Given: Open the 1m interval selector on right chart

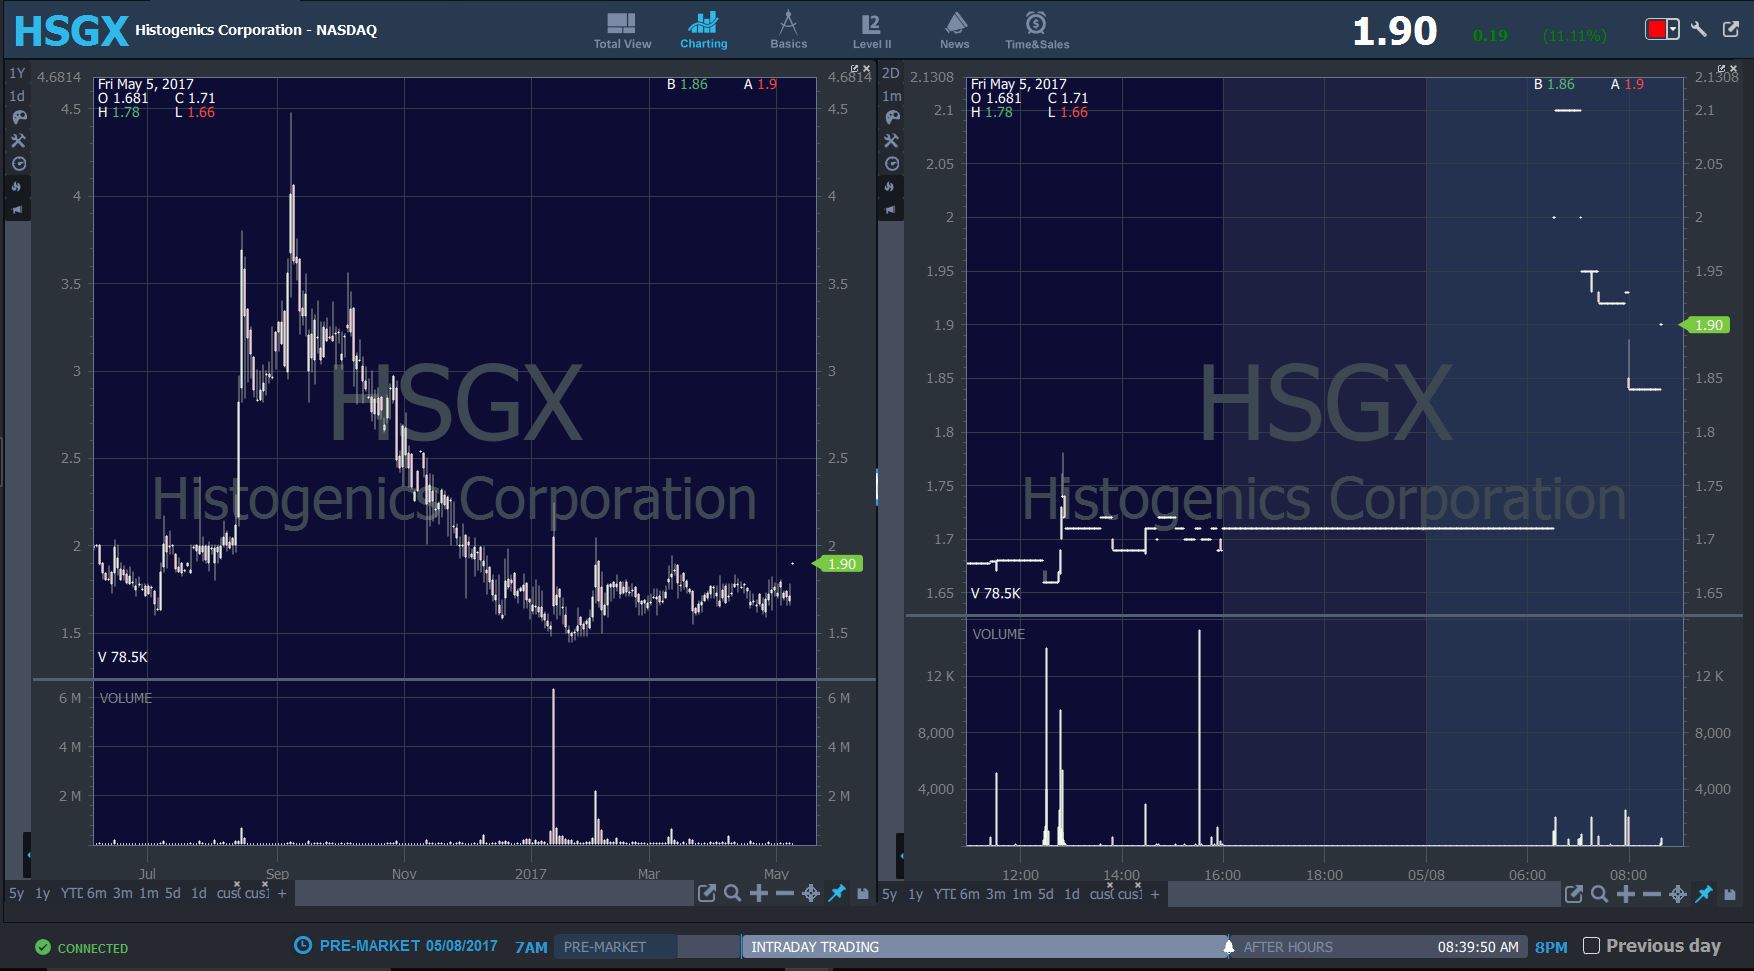Looking at the screenshot, I should [x=892, y=96].
